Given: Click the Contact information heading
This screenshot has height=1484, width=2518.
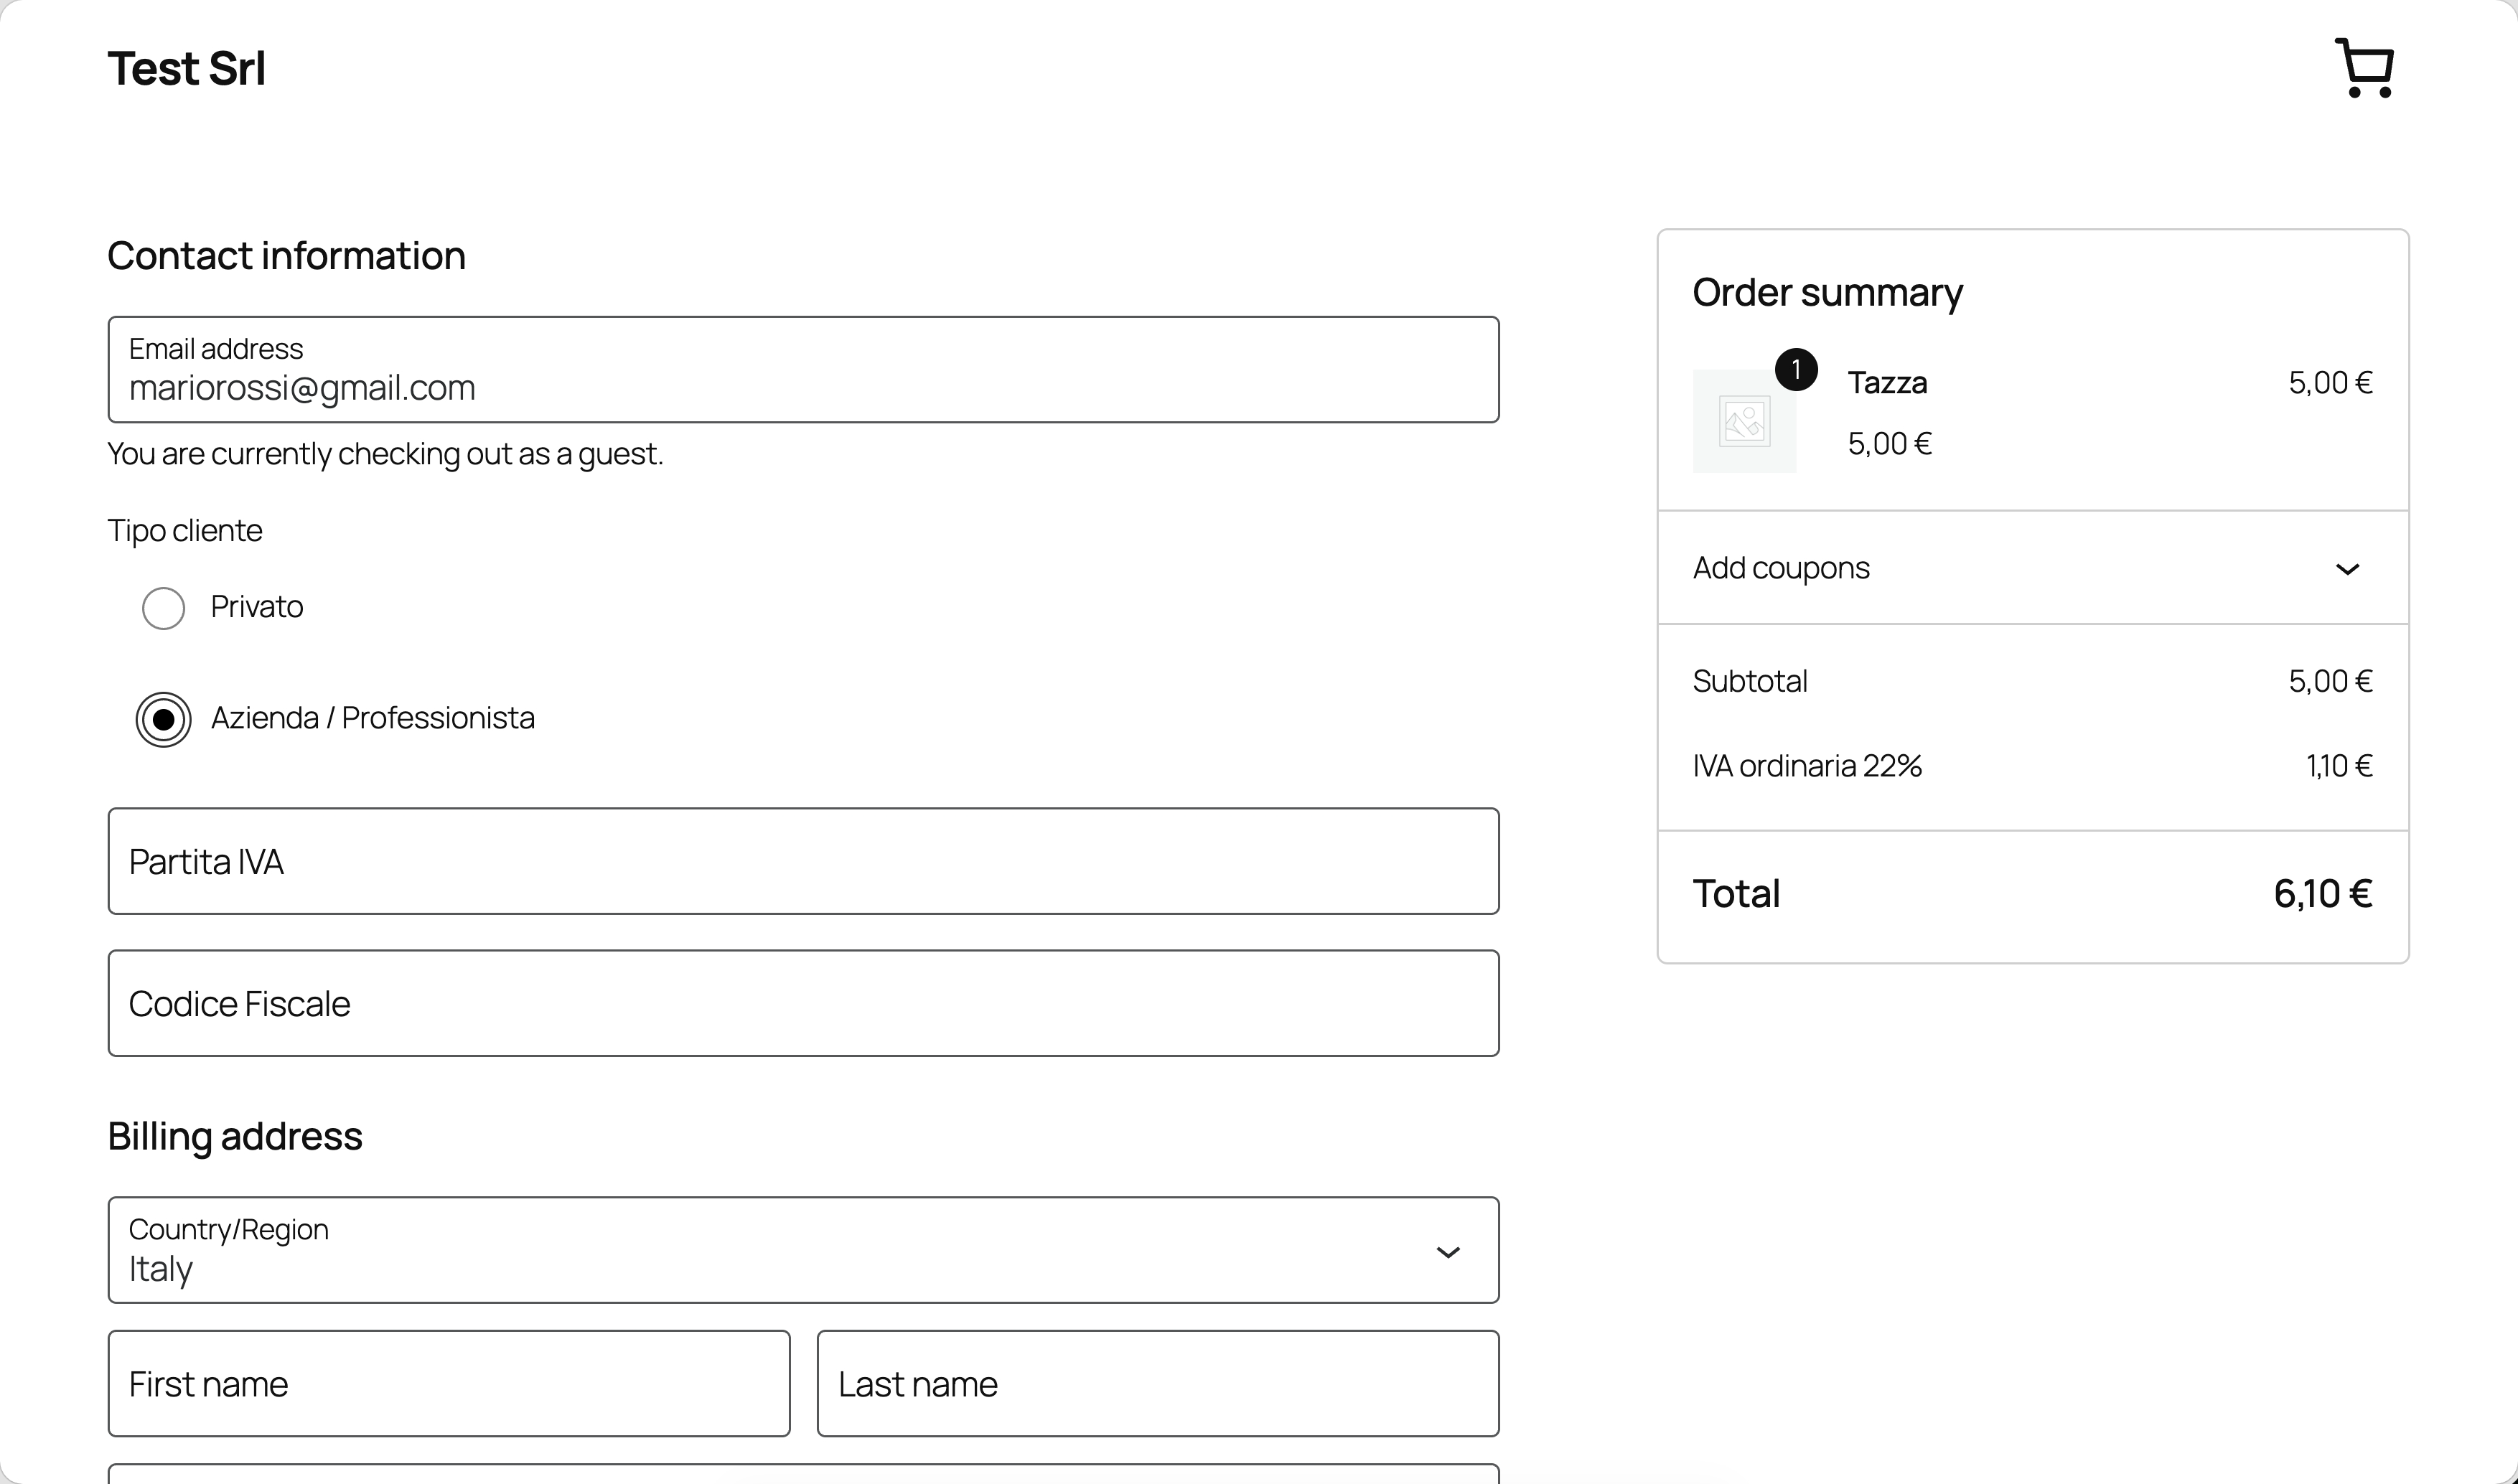Looking at the screenshot, I should tap(287, 256).
